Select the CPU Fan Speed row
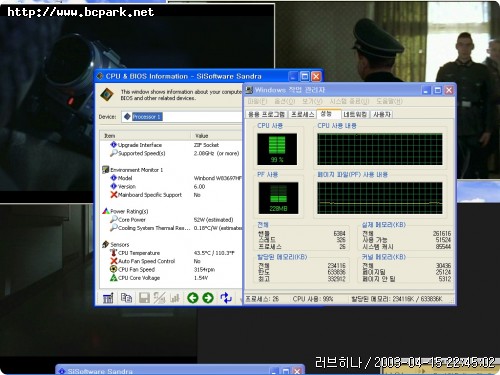 tap(171, 269)
